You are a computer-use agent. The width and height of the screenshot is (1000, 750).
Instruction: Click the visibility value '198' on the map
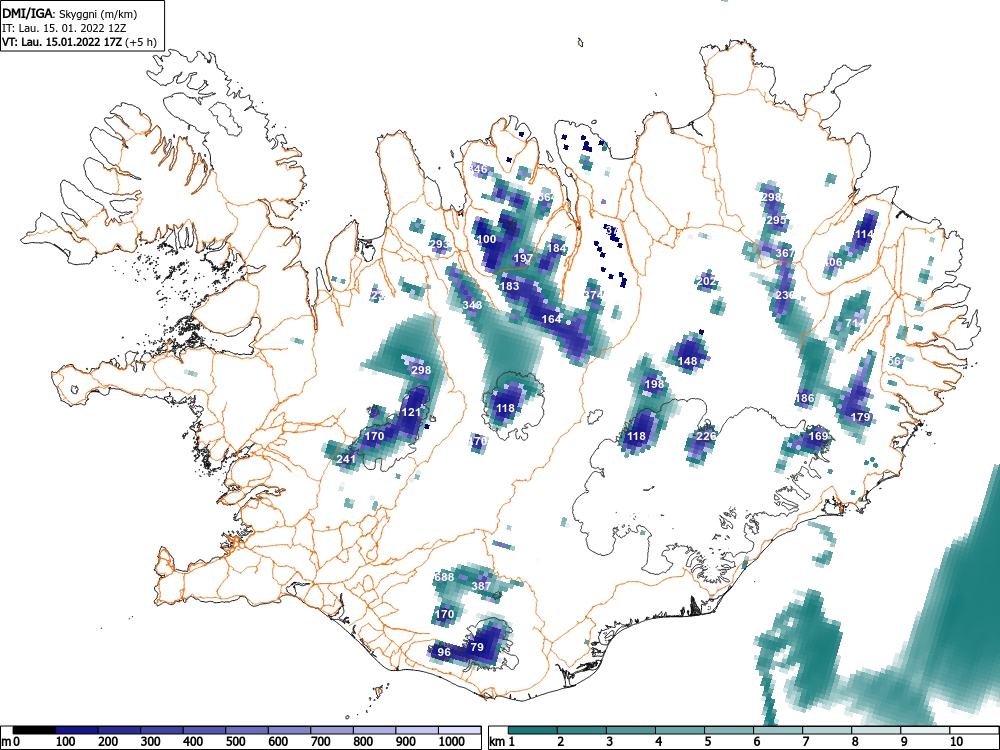(654, 384)
